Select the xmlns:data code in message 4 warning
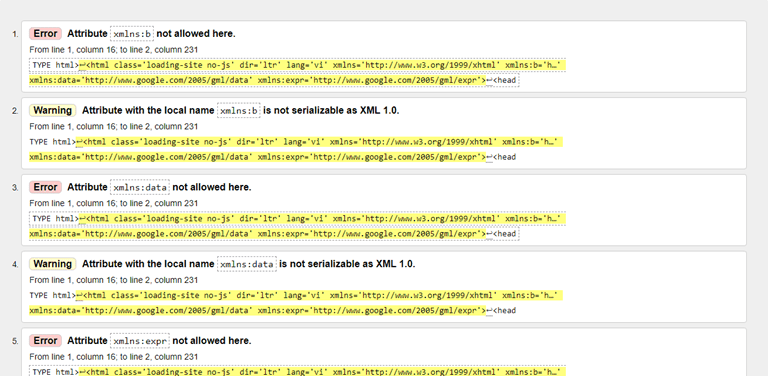 click(247, 264)
